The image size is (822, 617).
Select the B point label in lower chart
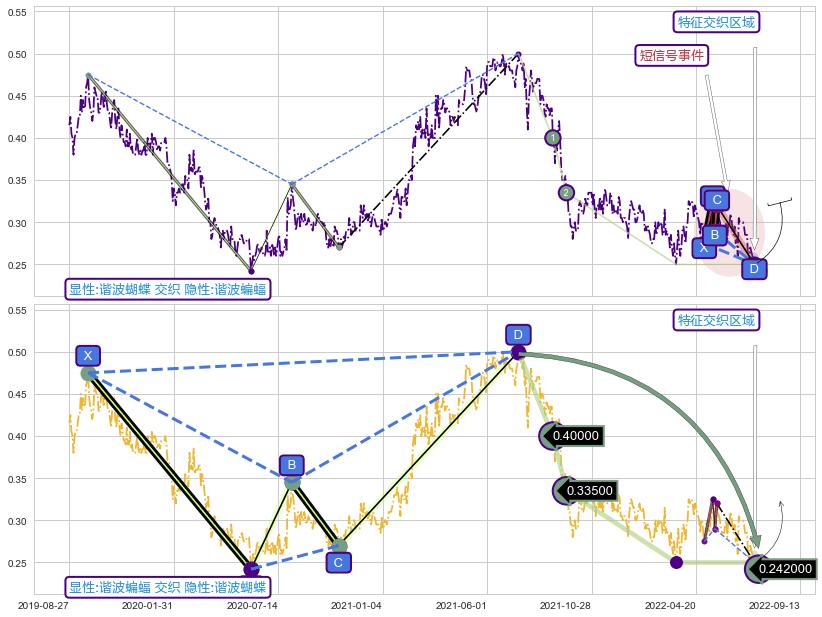point(291,465)
